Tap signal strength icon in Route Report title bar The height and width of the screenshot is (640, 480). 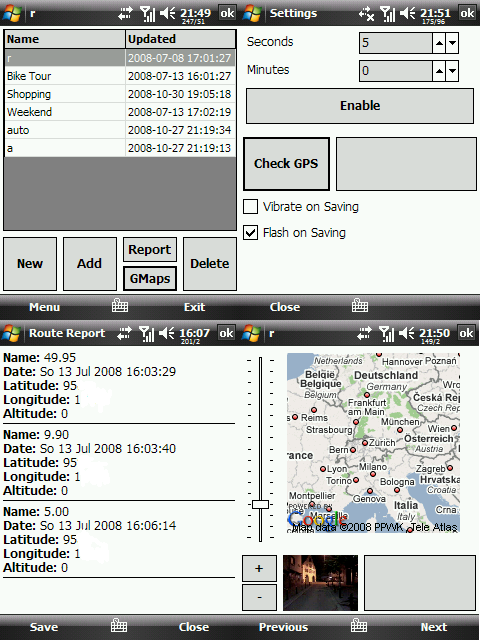click(x=147, y=333)
